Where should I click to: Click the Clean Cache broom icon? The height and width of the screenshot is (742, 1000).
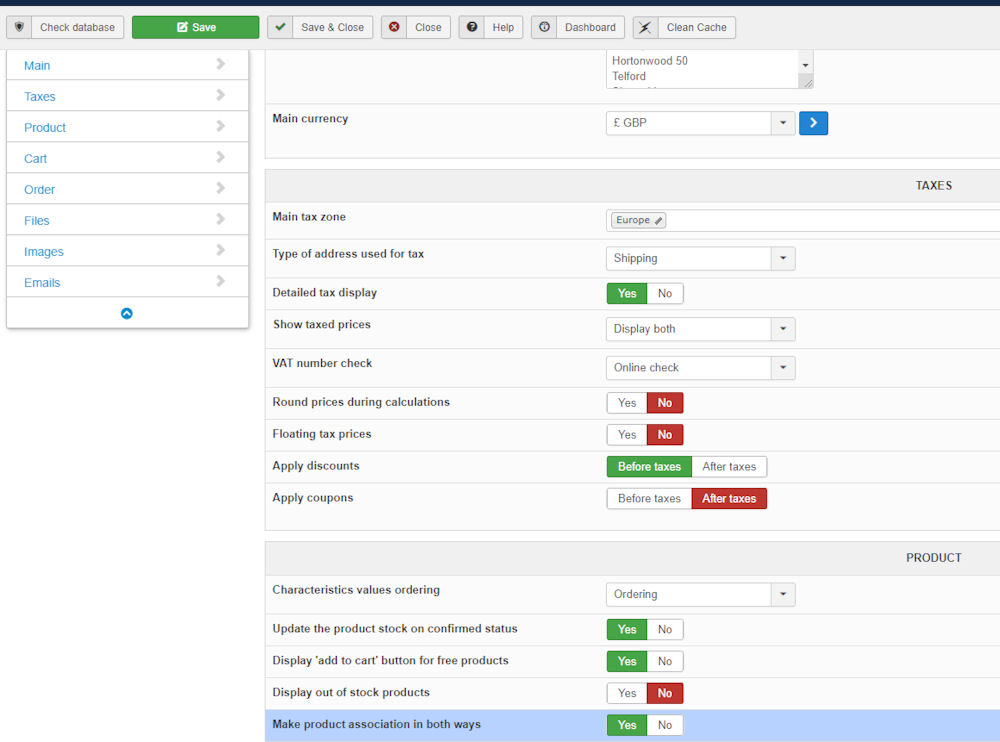click(645, 27)
